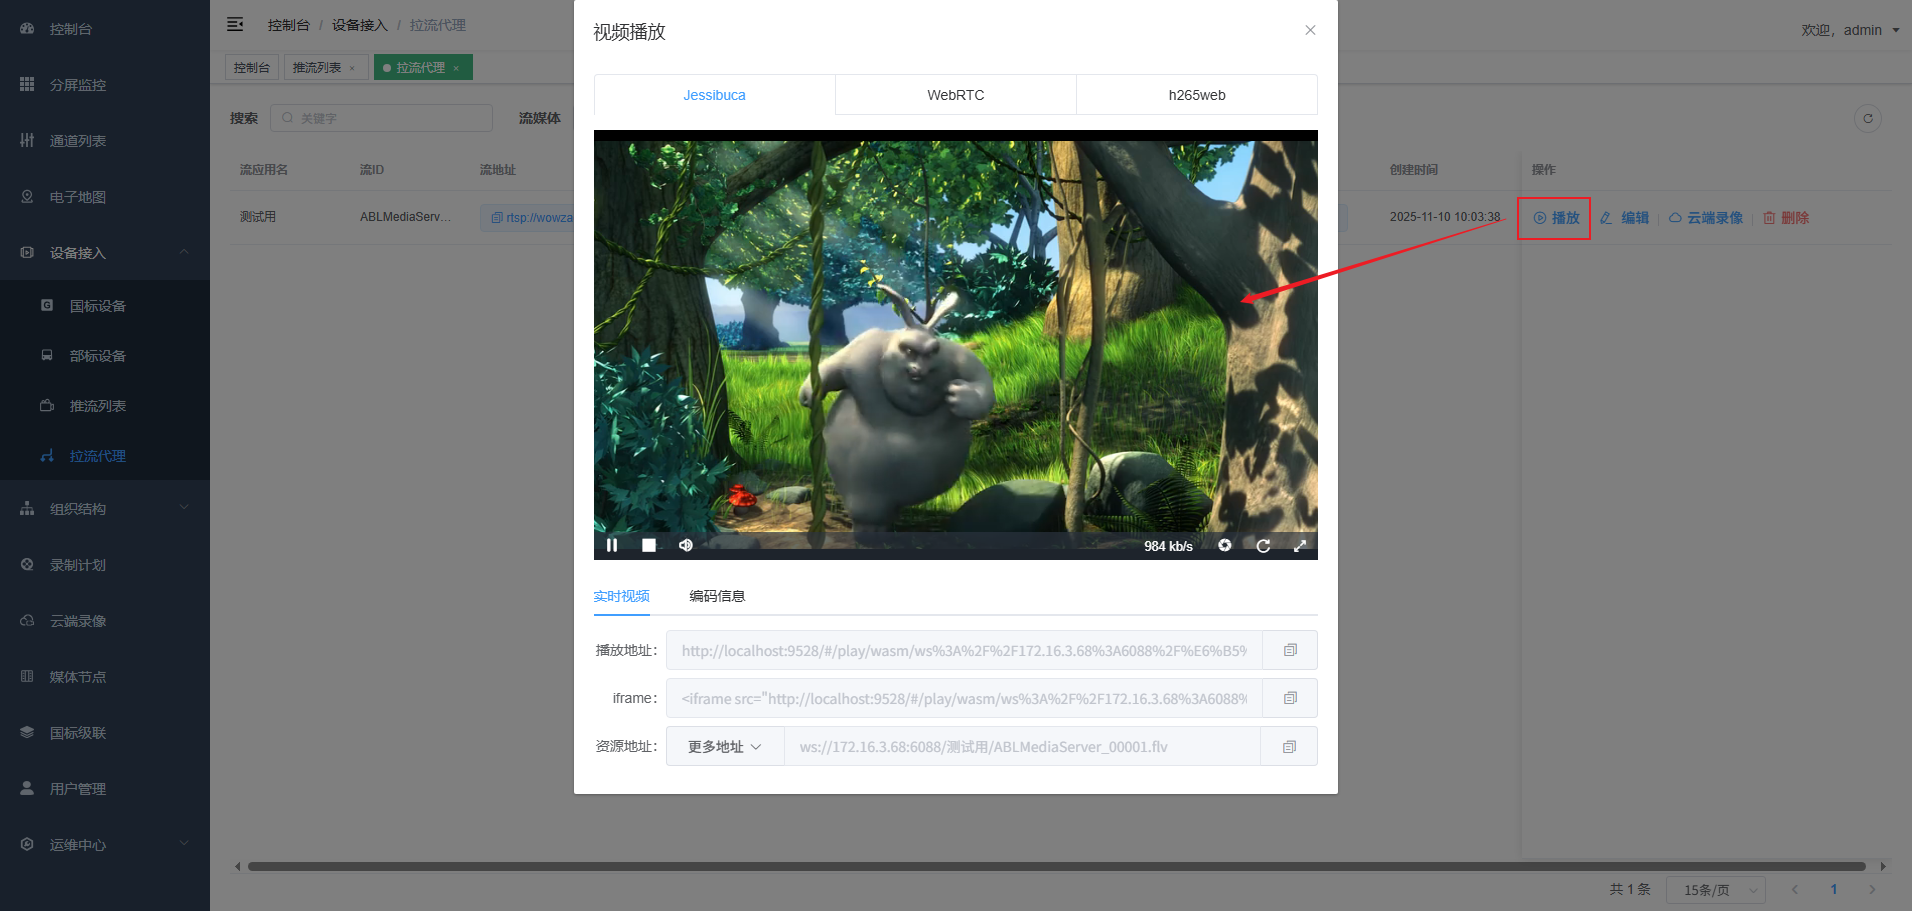Viewport: 1912px width, 911px height.
Task: Close the 视频播放 dialog
Action: [1310, 30]
